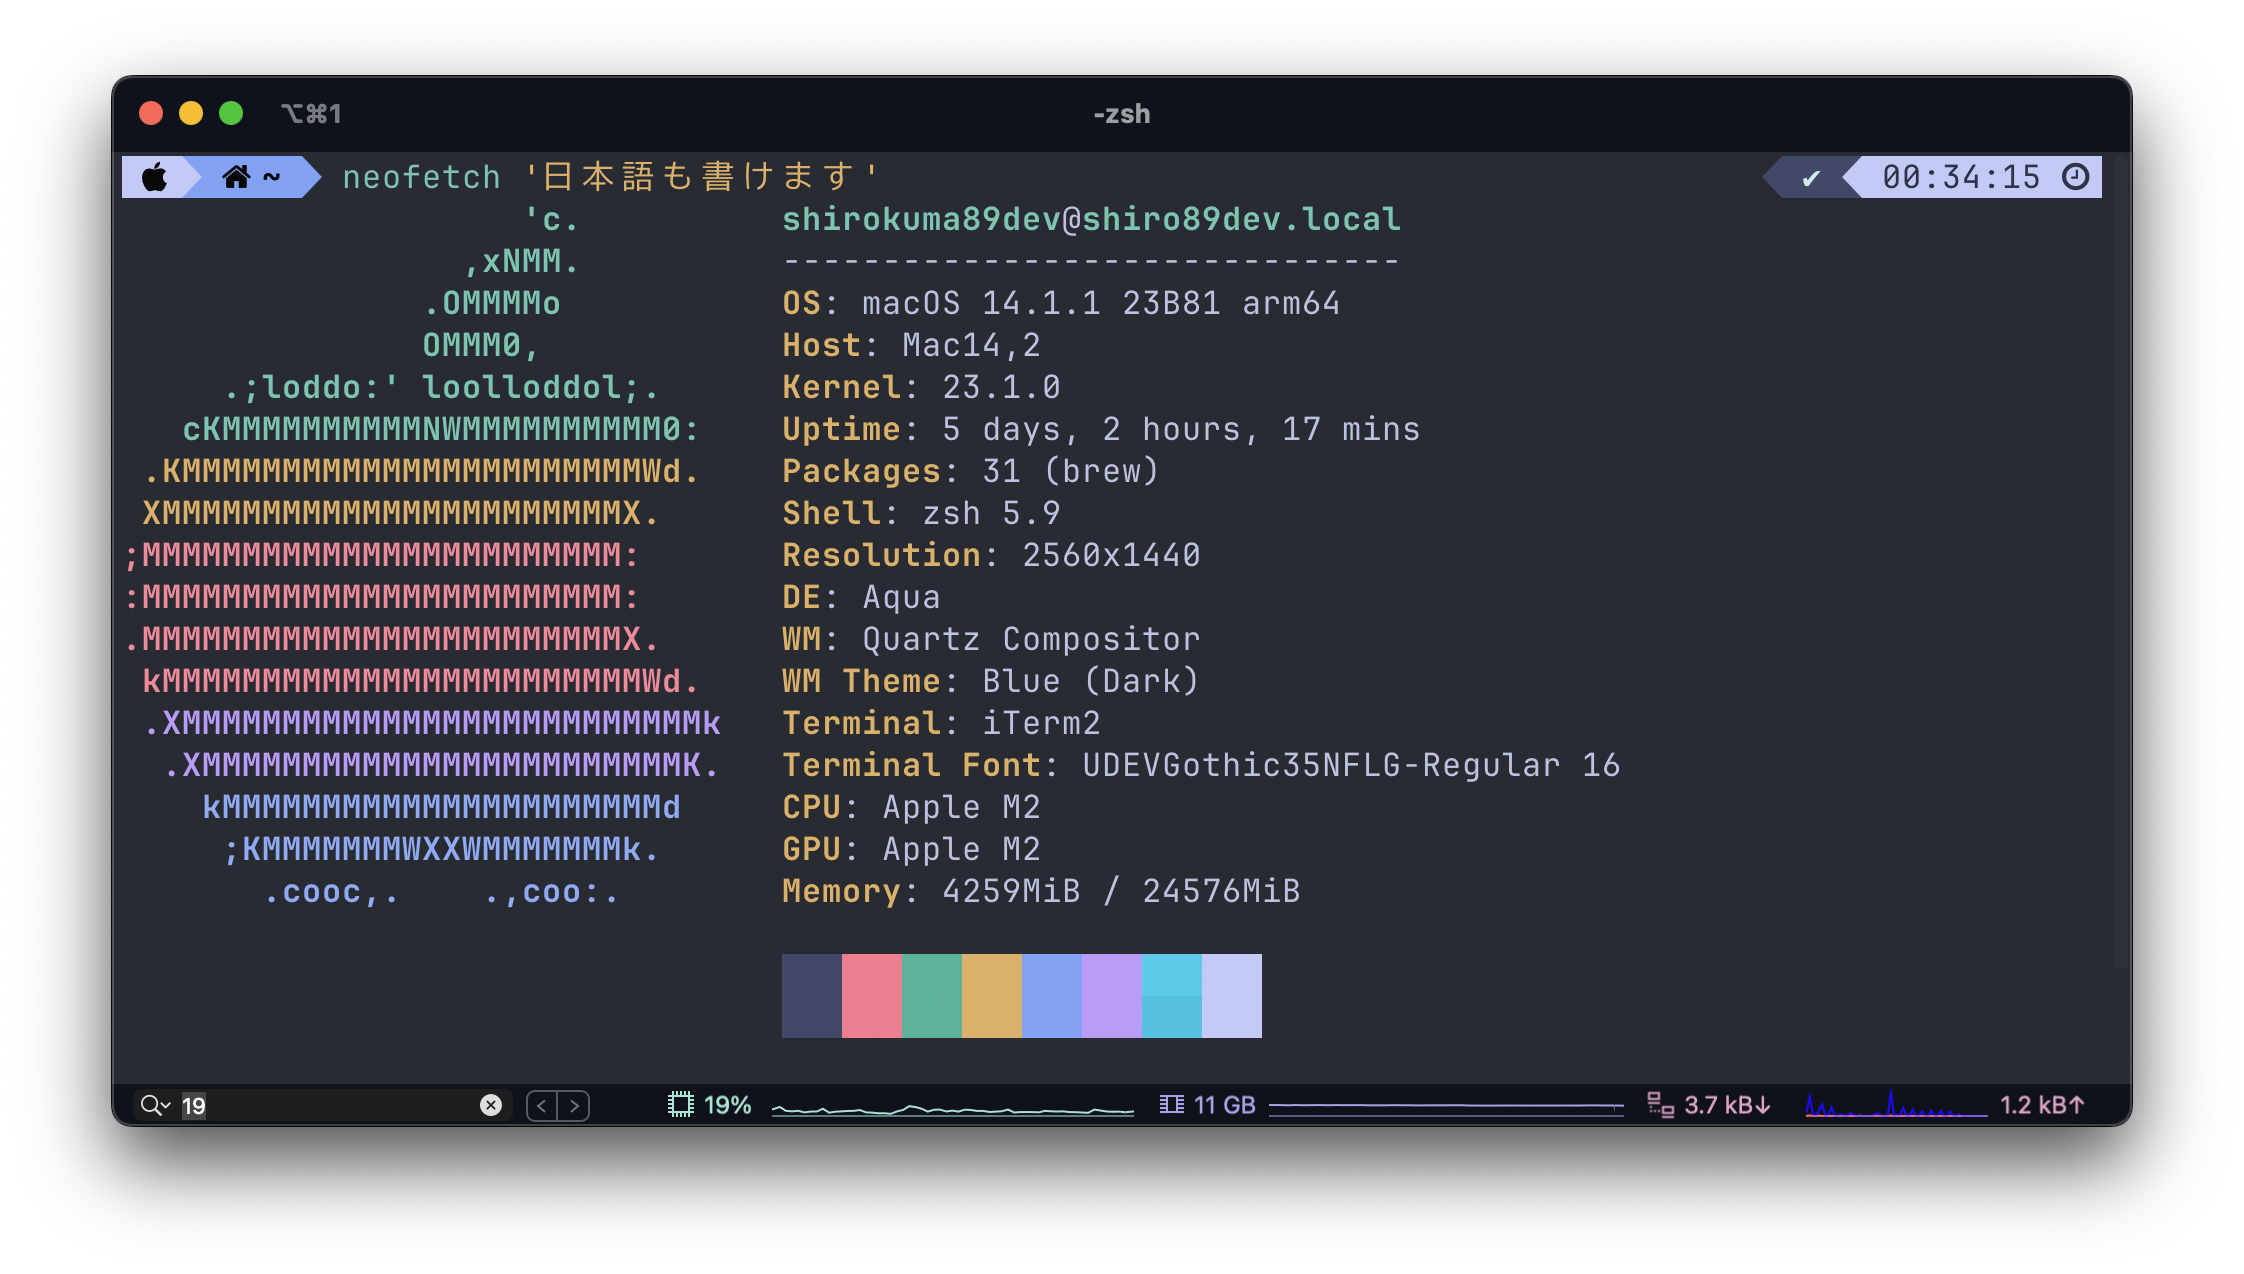Click the ⌥⌘1 window shortcut label
The height and width of the screenshot is (1274, 2244).
pyautogui.click(x=311, y=114)
